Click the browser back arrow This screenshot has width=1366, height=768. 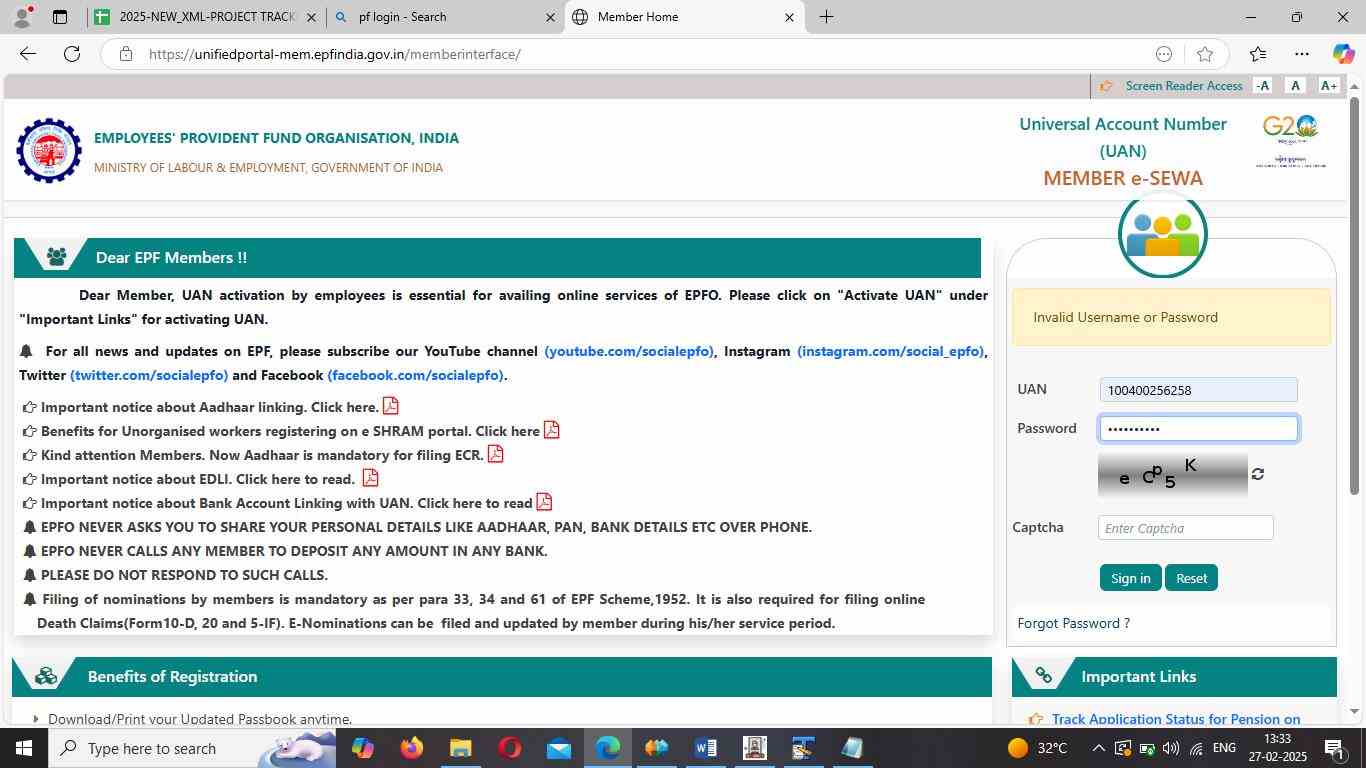(x=28, y=54)
